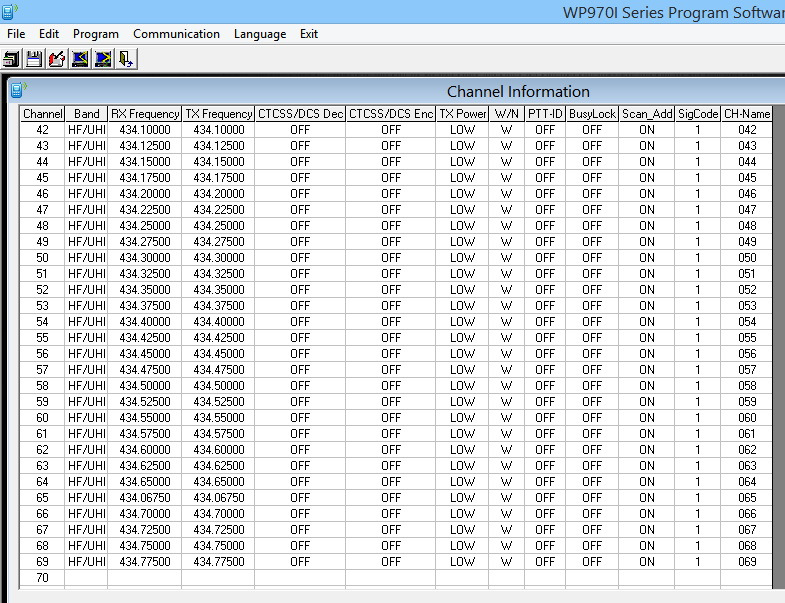Click the RX Frequency column header
785x603 pixels.
[x=145, y=114]
